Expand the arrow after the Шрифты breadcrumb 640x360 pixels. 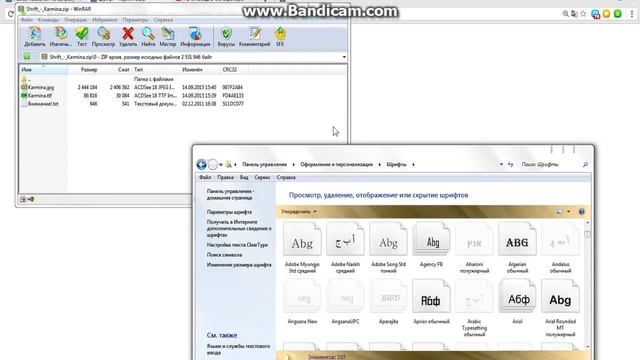coord(413,164)
